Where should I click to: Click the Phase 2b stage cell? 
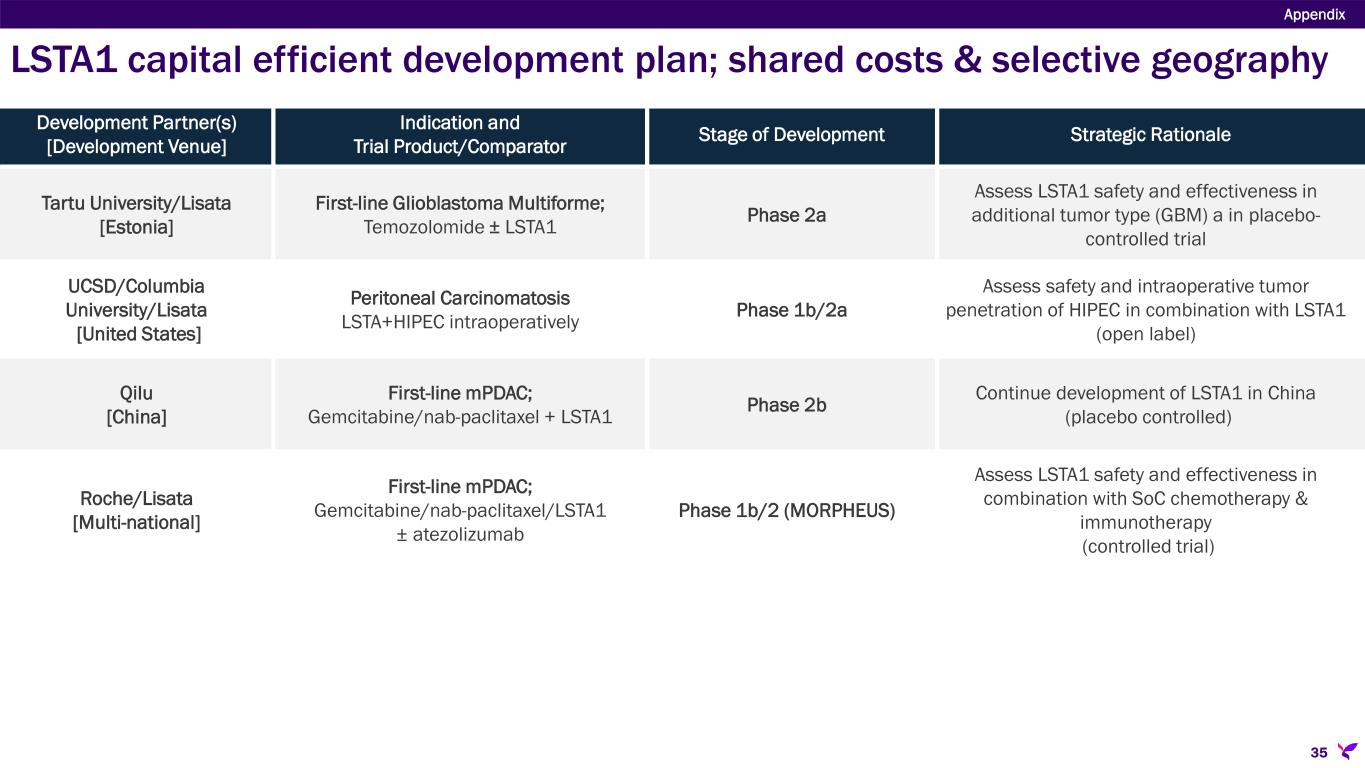[786, 405]
